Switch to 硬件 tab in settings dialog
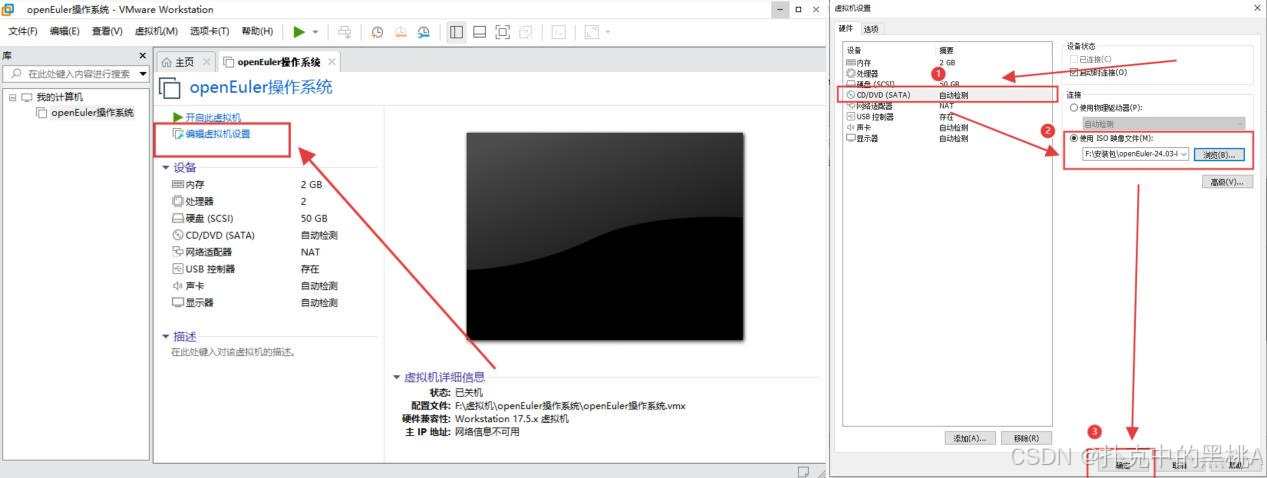Viewport: 1267px width, 478px height. 846,29
